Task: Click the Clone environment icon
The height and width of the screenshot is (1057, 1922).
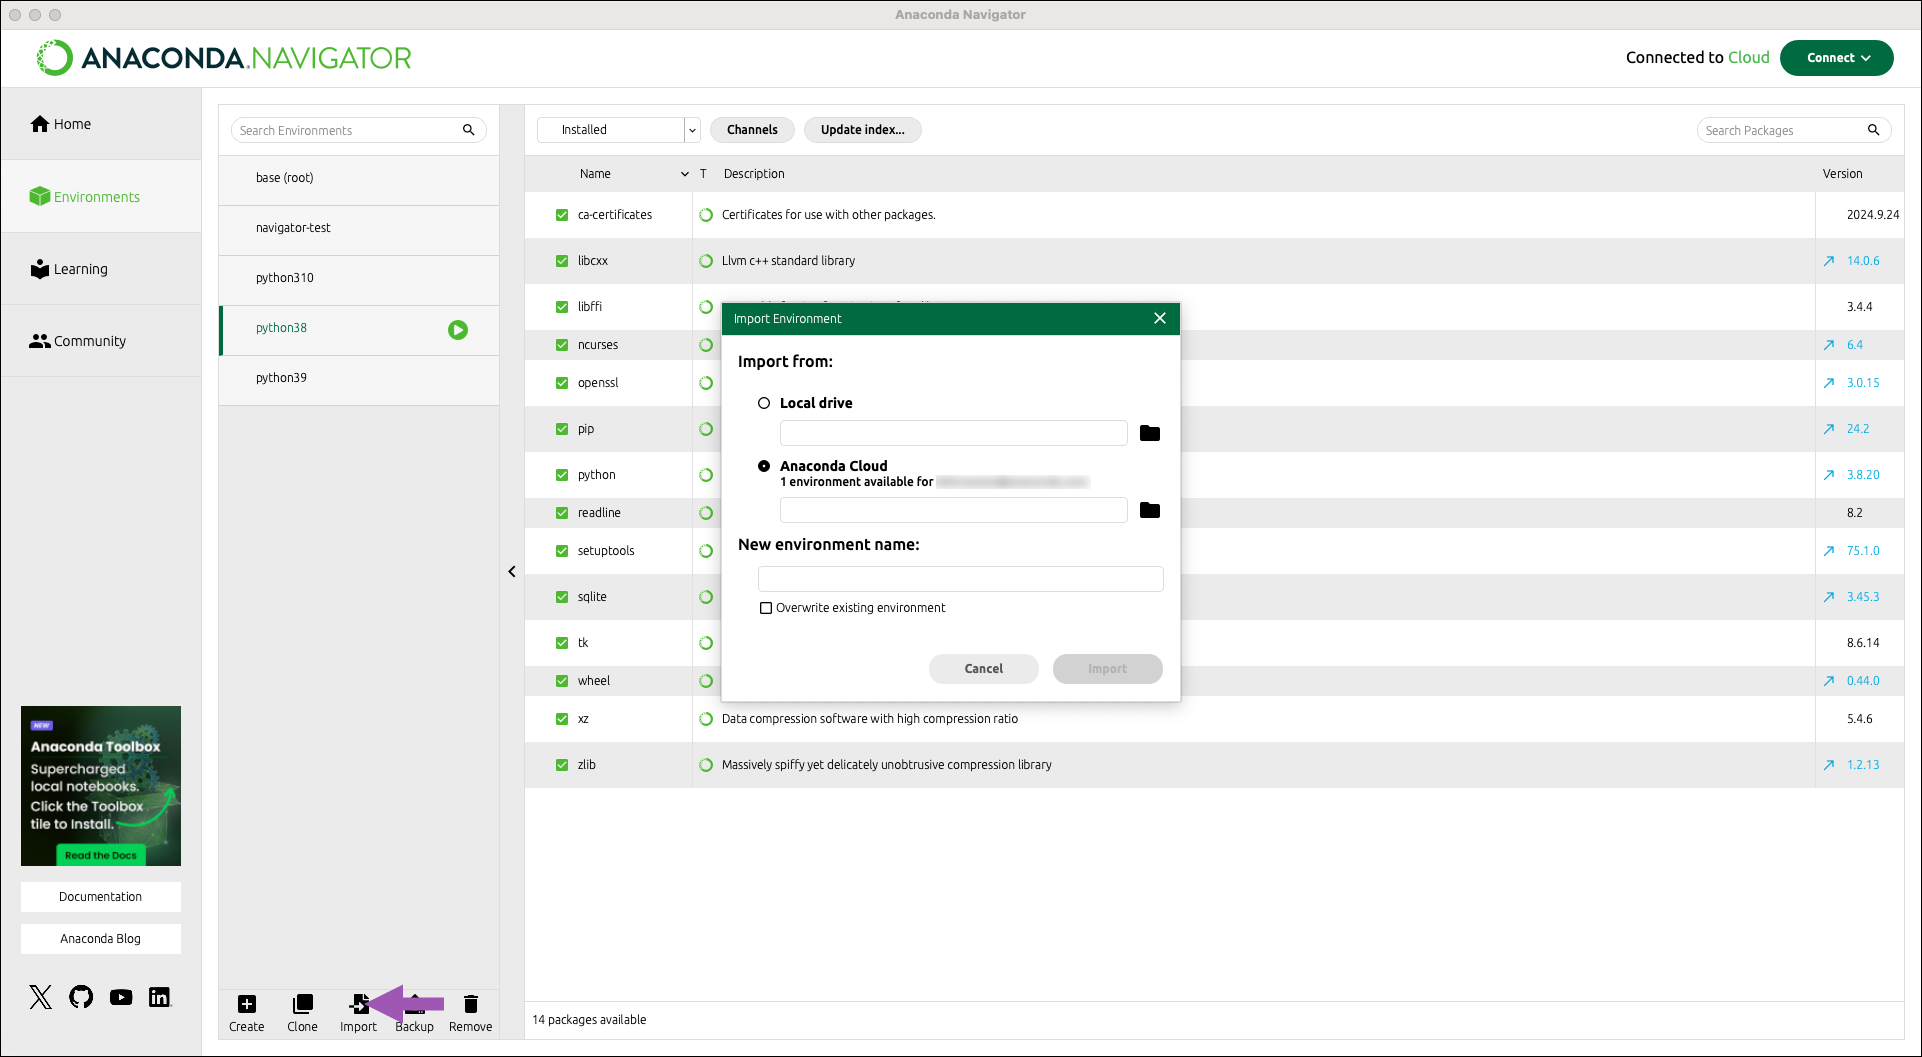Action: click(x=302, y=1004)
